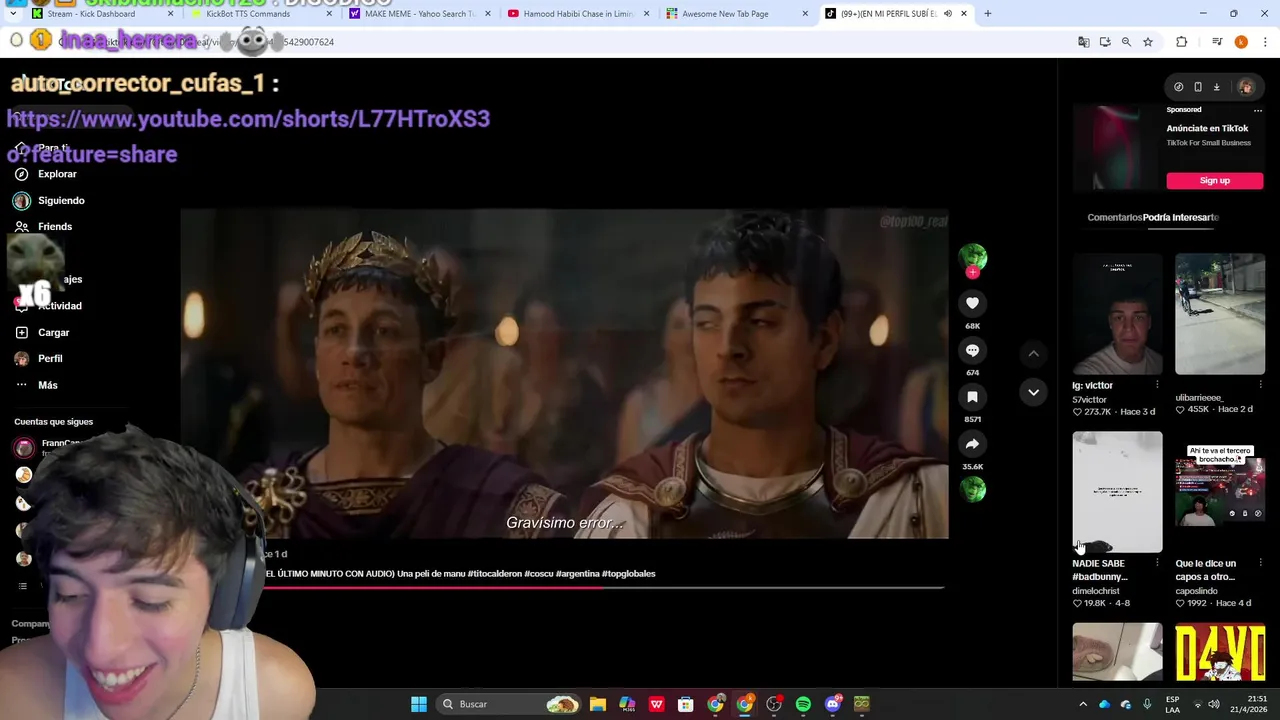1280x720 pixels.
Task: Open the TikTok coins icon in top pill
Action: coord(1178,87)
